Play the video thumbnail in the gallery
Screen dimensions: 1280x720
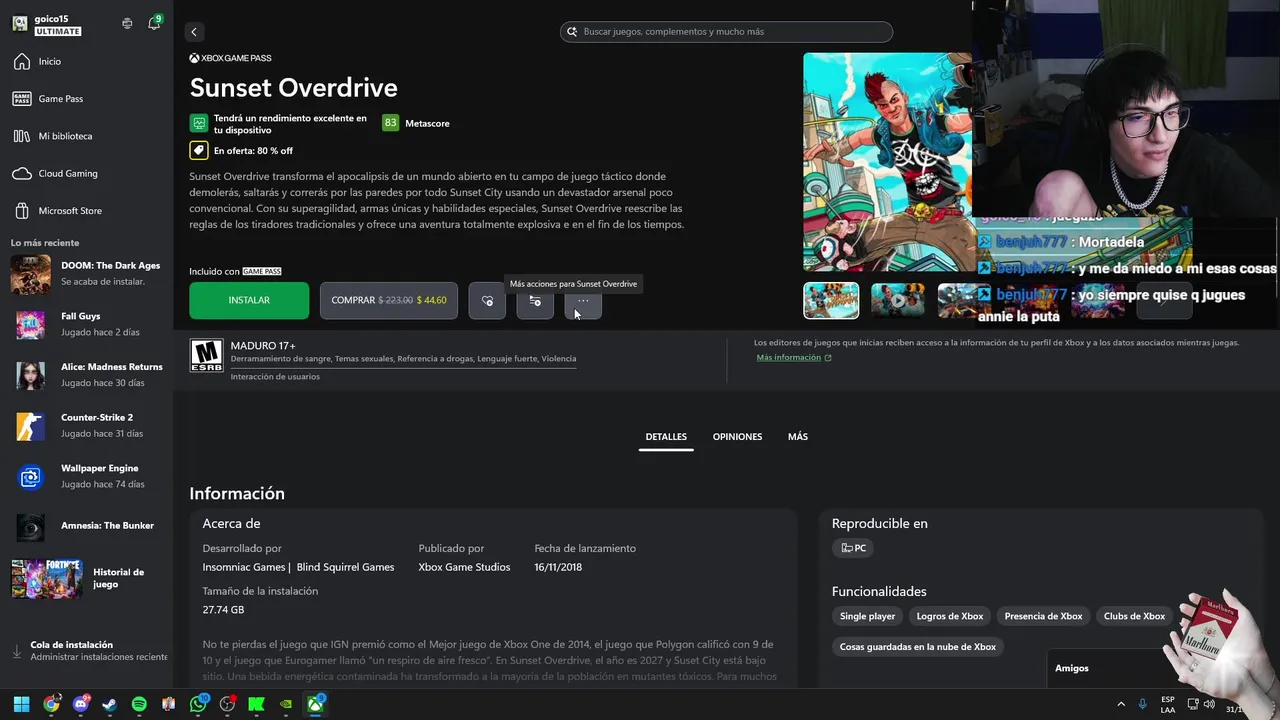point(897,301)
